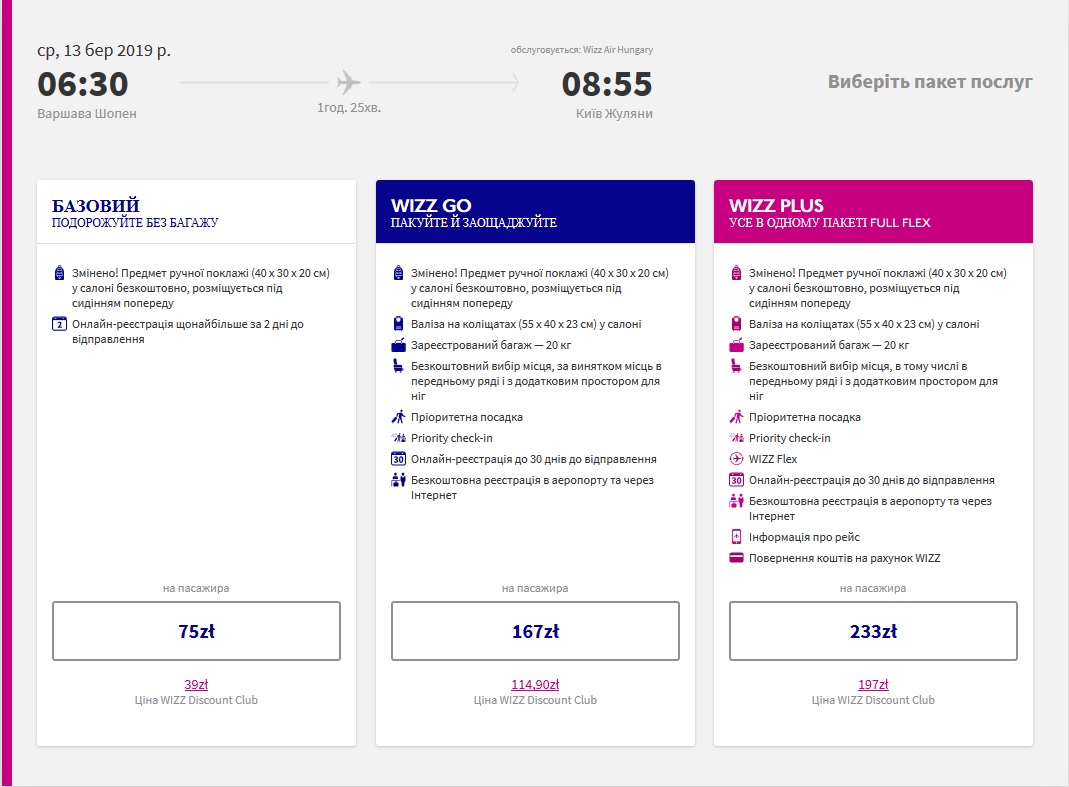The width and height of the screenshot is (1069, 787).
Task: Click the flight information phone icon
Action: [x=737, y=537]
